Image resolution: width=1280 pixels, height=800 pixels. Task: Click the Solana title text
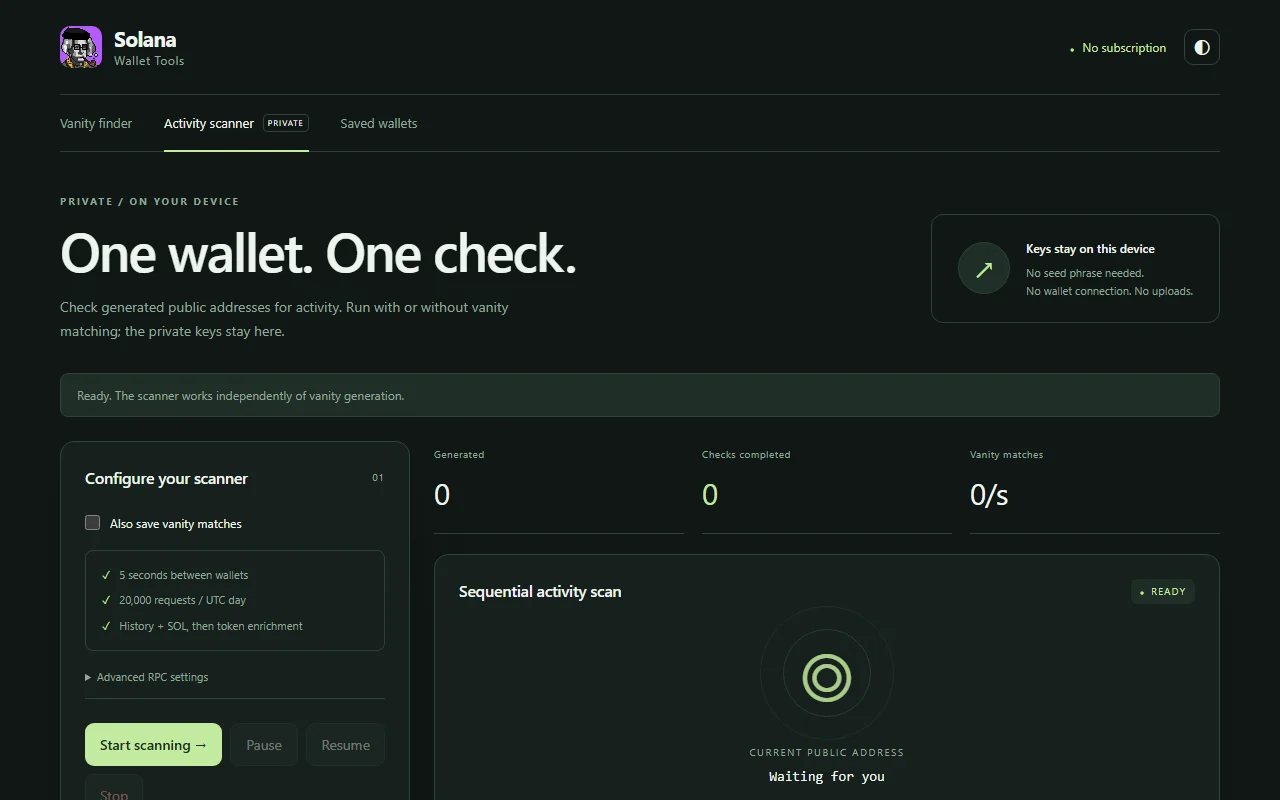point(145,40)
